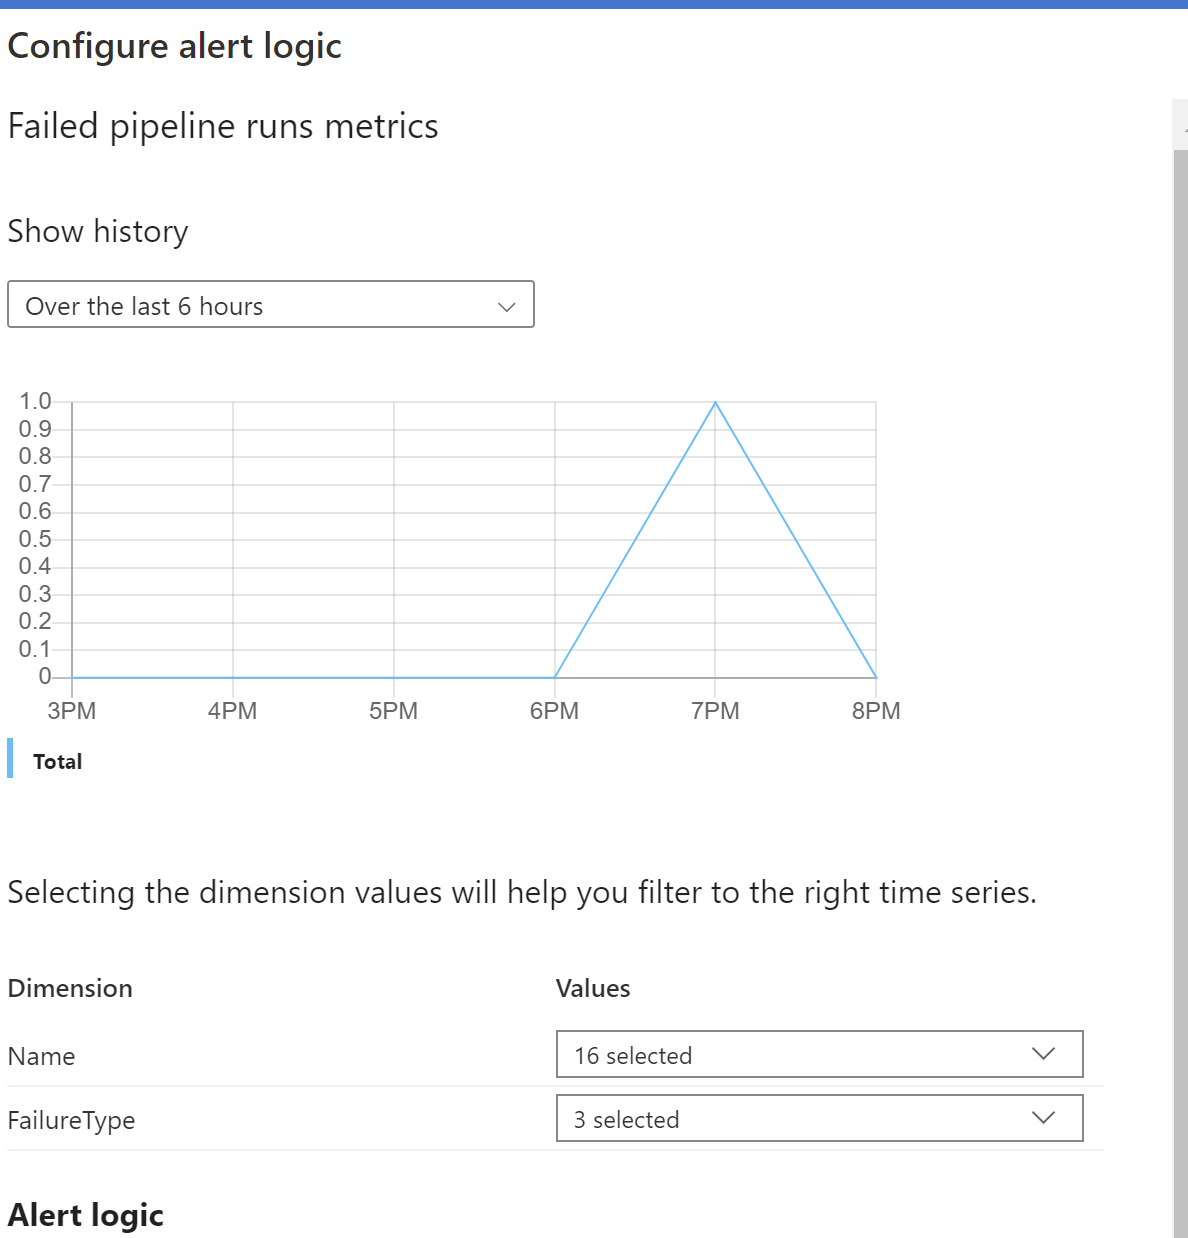The image size is (1188, 1238).
Task: Click the 6PM mark on the chart timeline
Action: (x=555, y=710)
